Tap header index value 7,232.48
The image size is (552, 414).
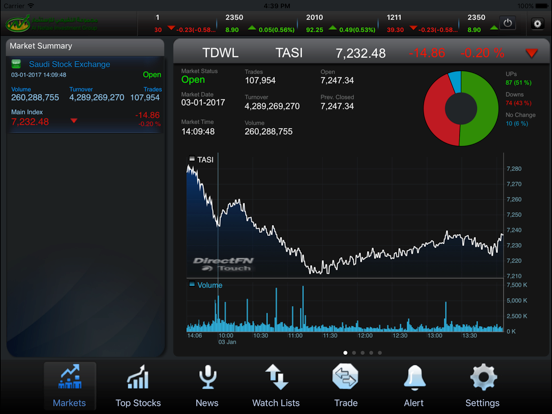coord(360,53)
